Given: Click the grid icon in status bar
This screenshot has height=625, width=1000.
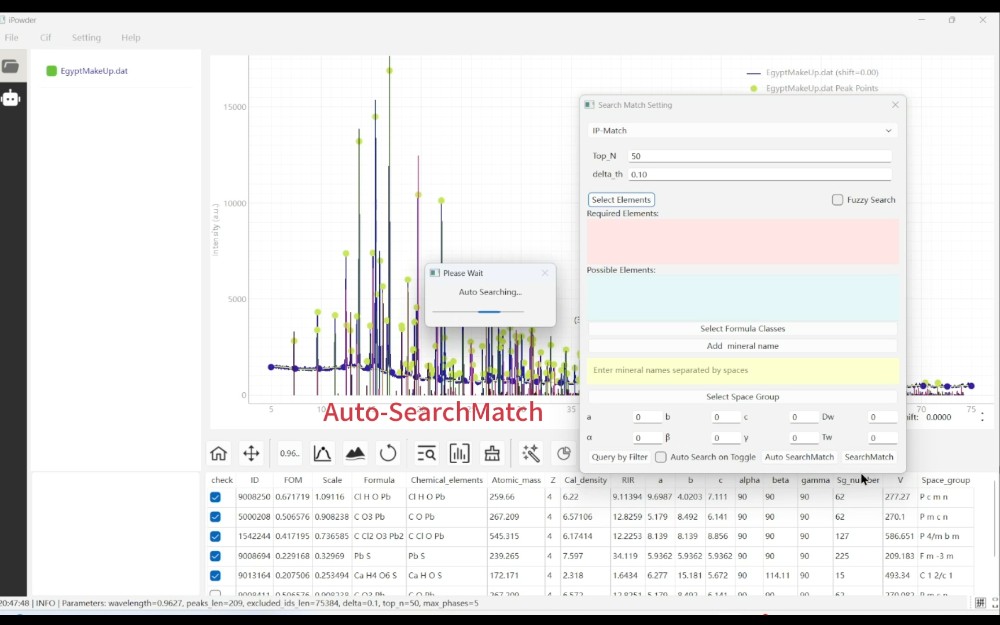Looking at the screenshot, I should point(980,603).
